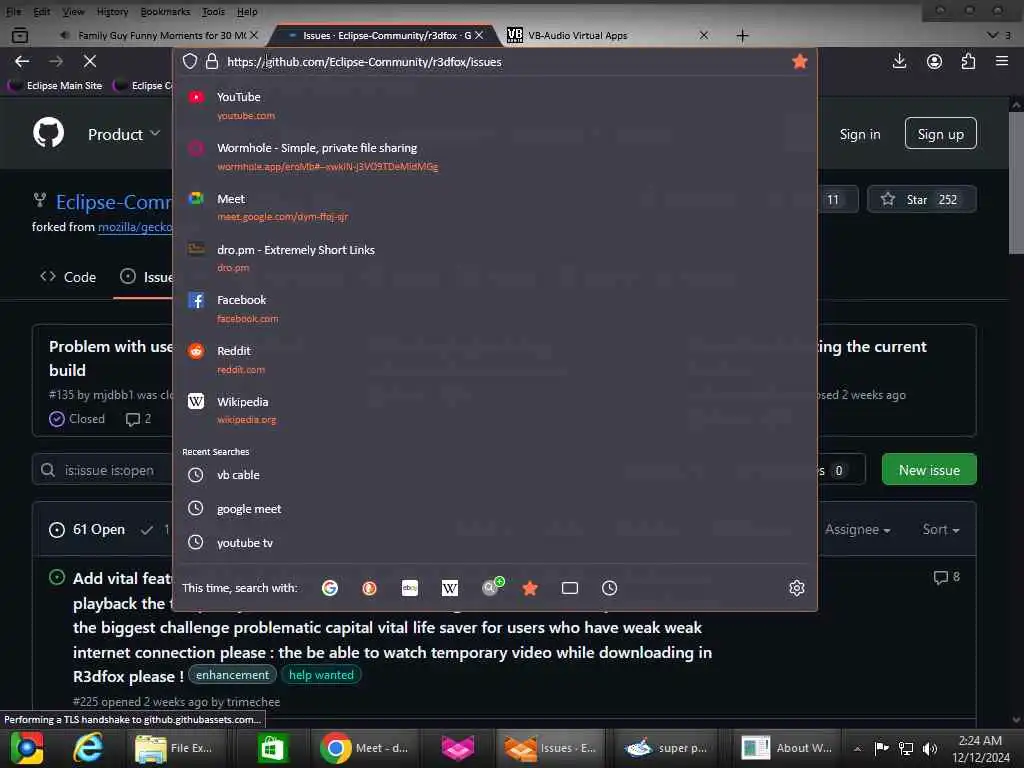This screenshot has width=1024, height=768.
Task: Stop loading the page
Action: 90,61
